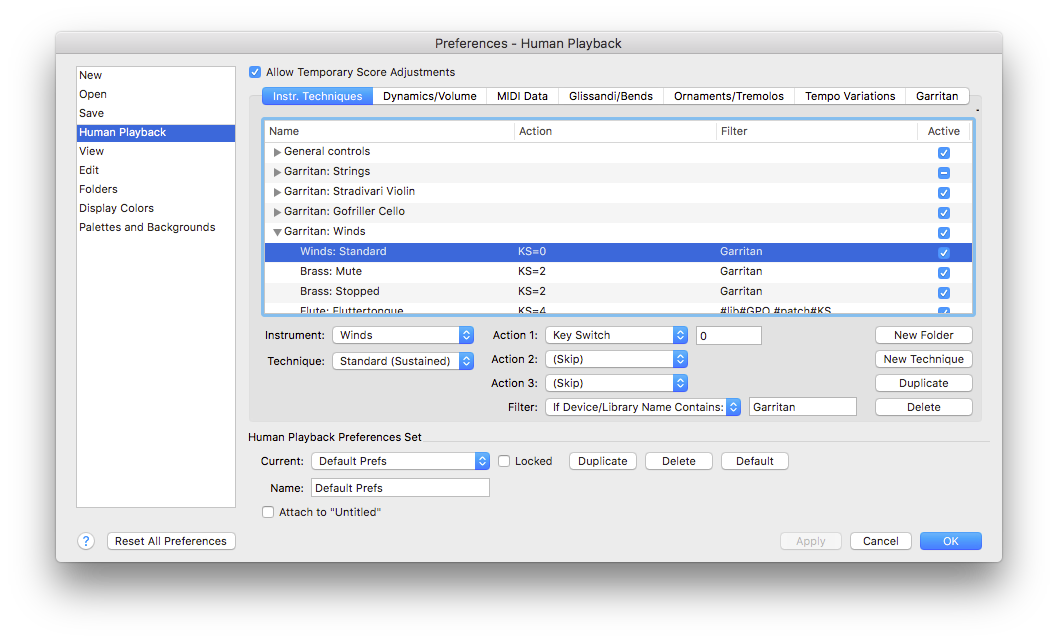1058x642 pixels.
Task: Select the Brass: Mute technique row
Action: click(x=618, y=272)
